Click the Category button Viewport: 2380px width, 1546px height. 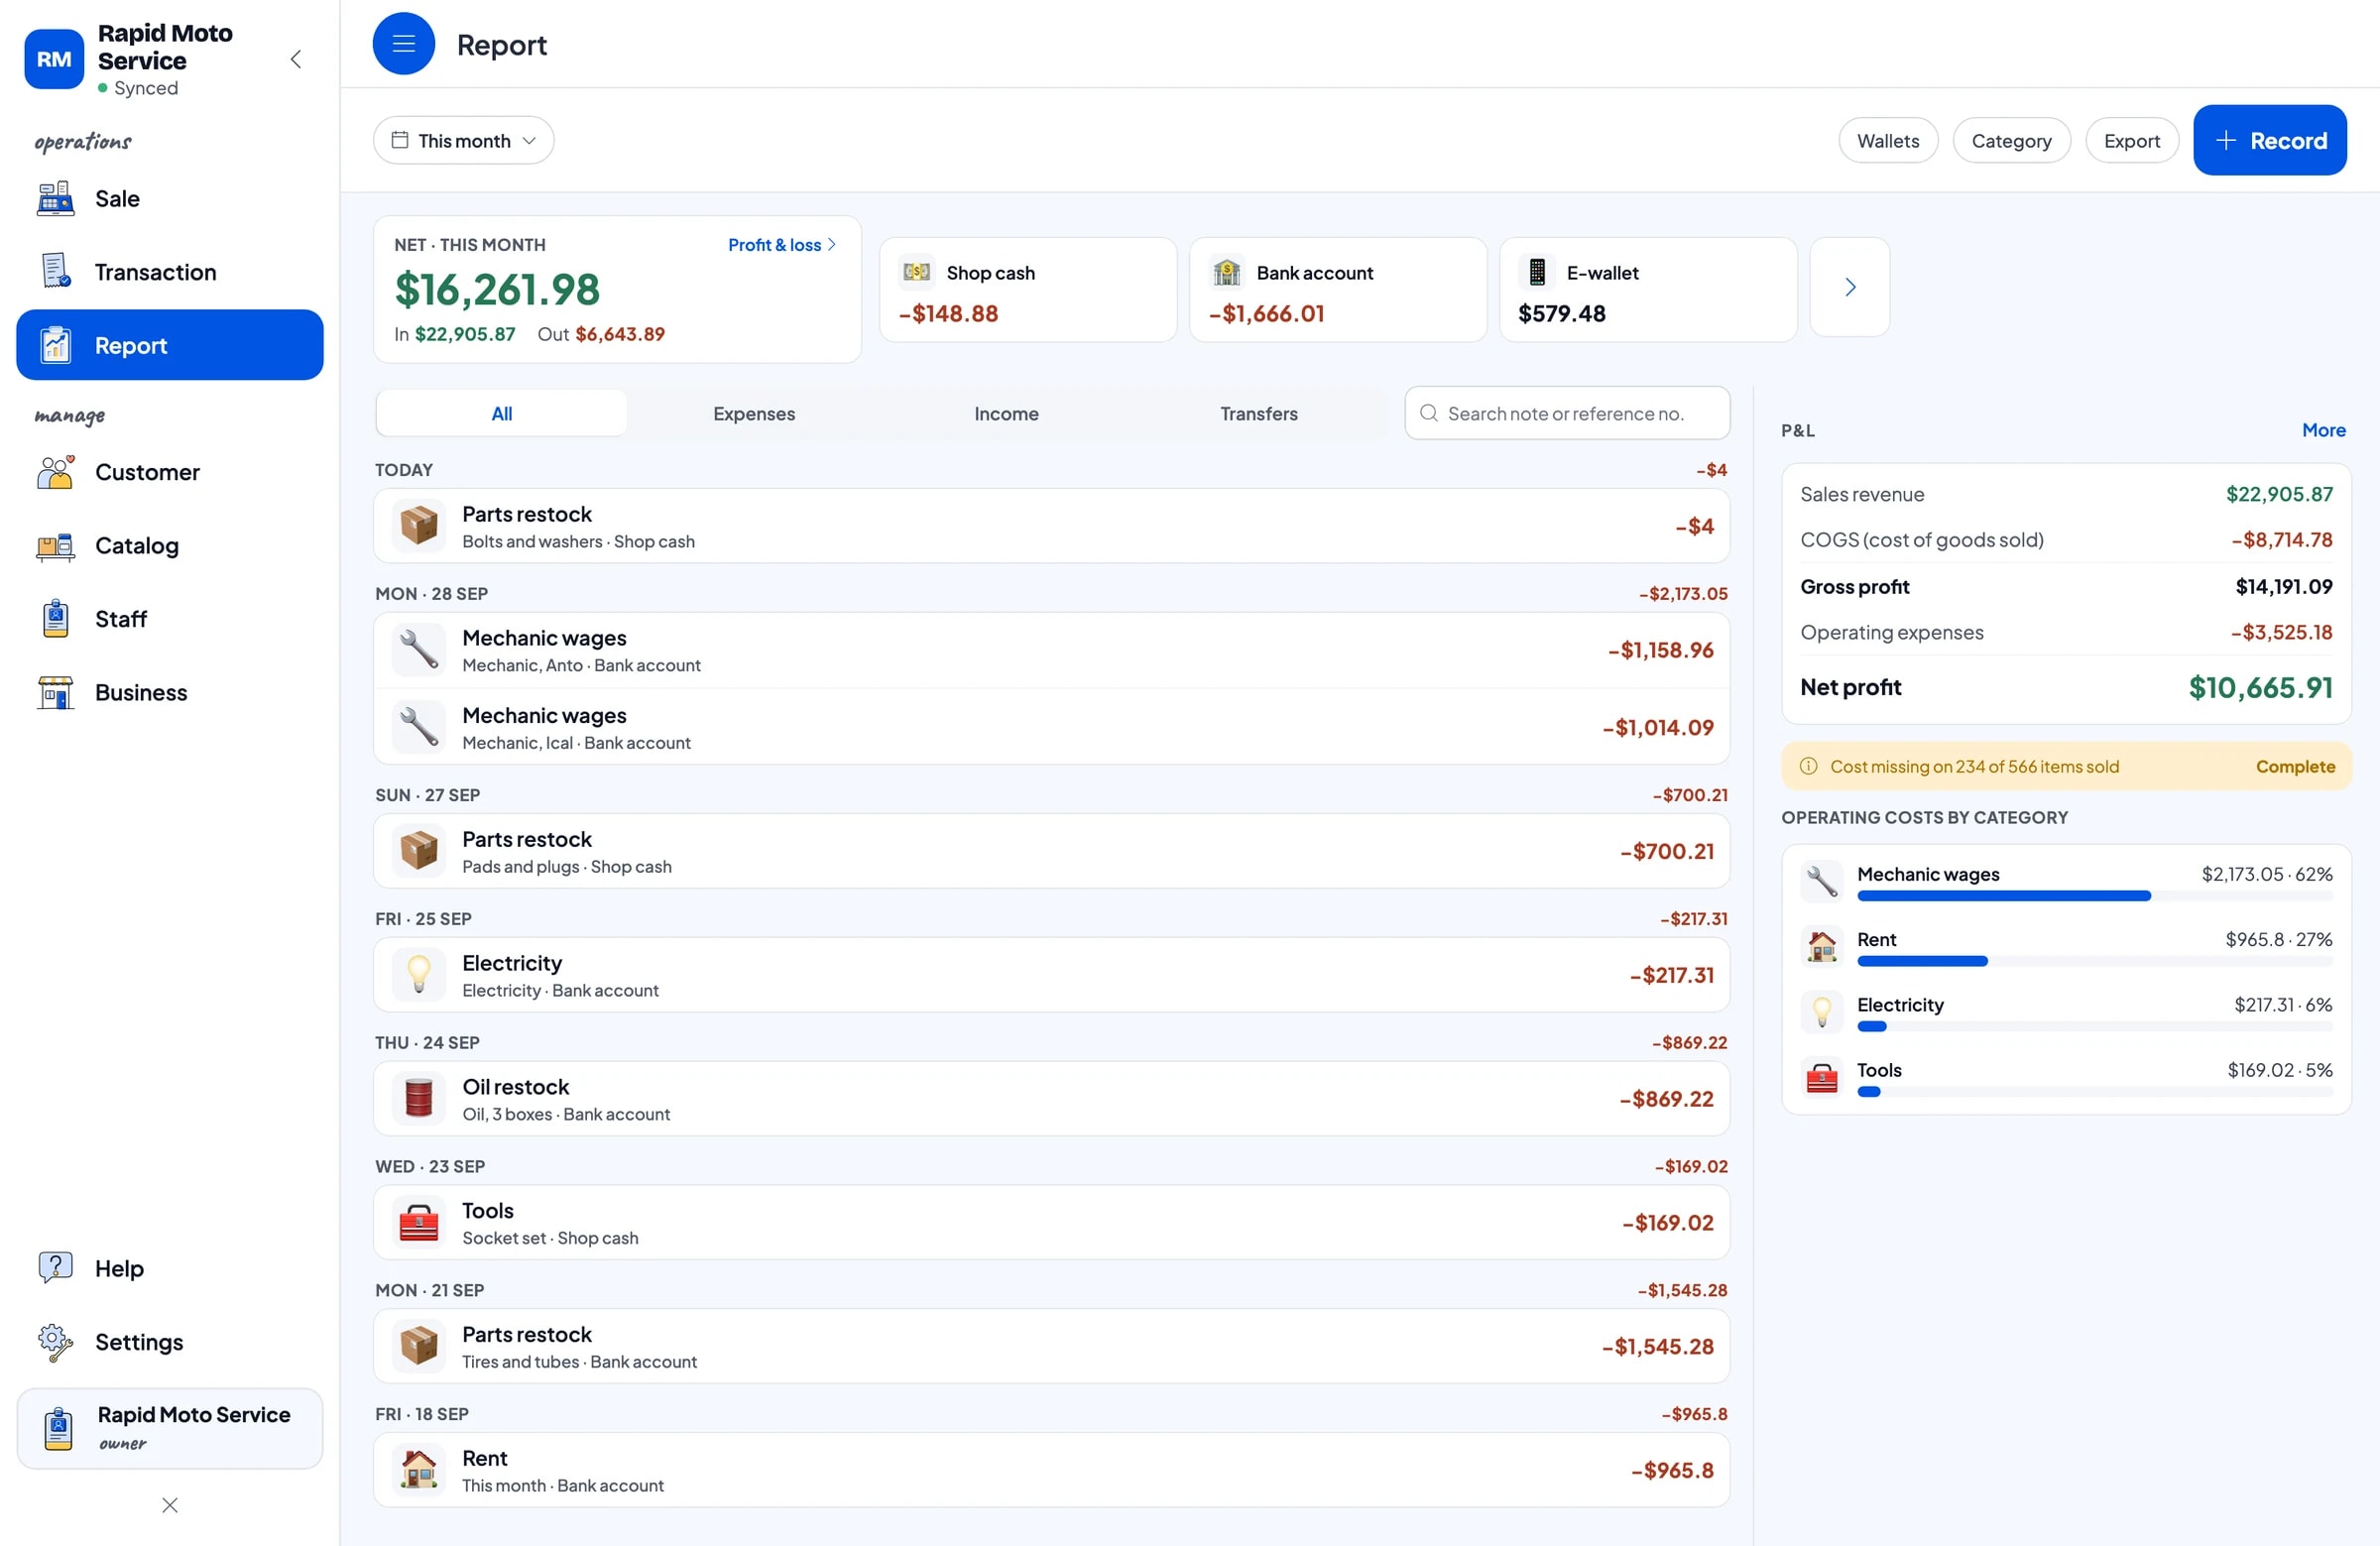[x=2011, y=141]
